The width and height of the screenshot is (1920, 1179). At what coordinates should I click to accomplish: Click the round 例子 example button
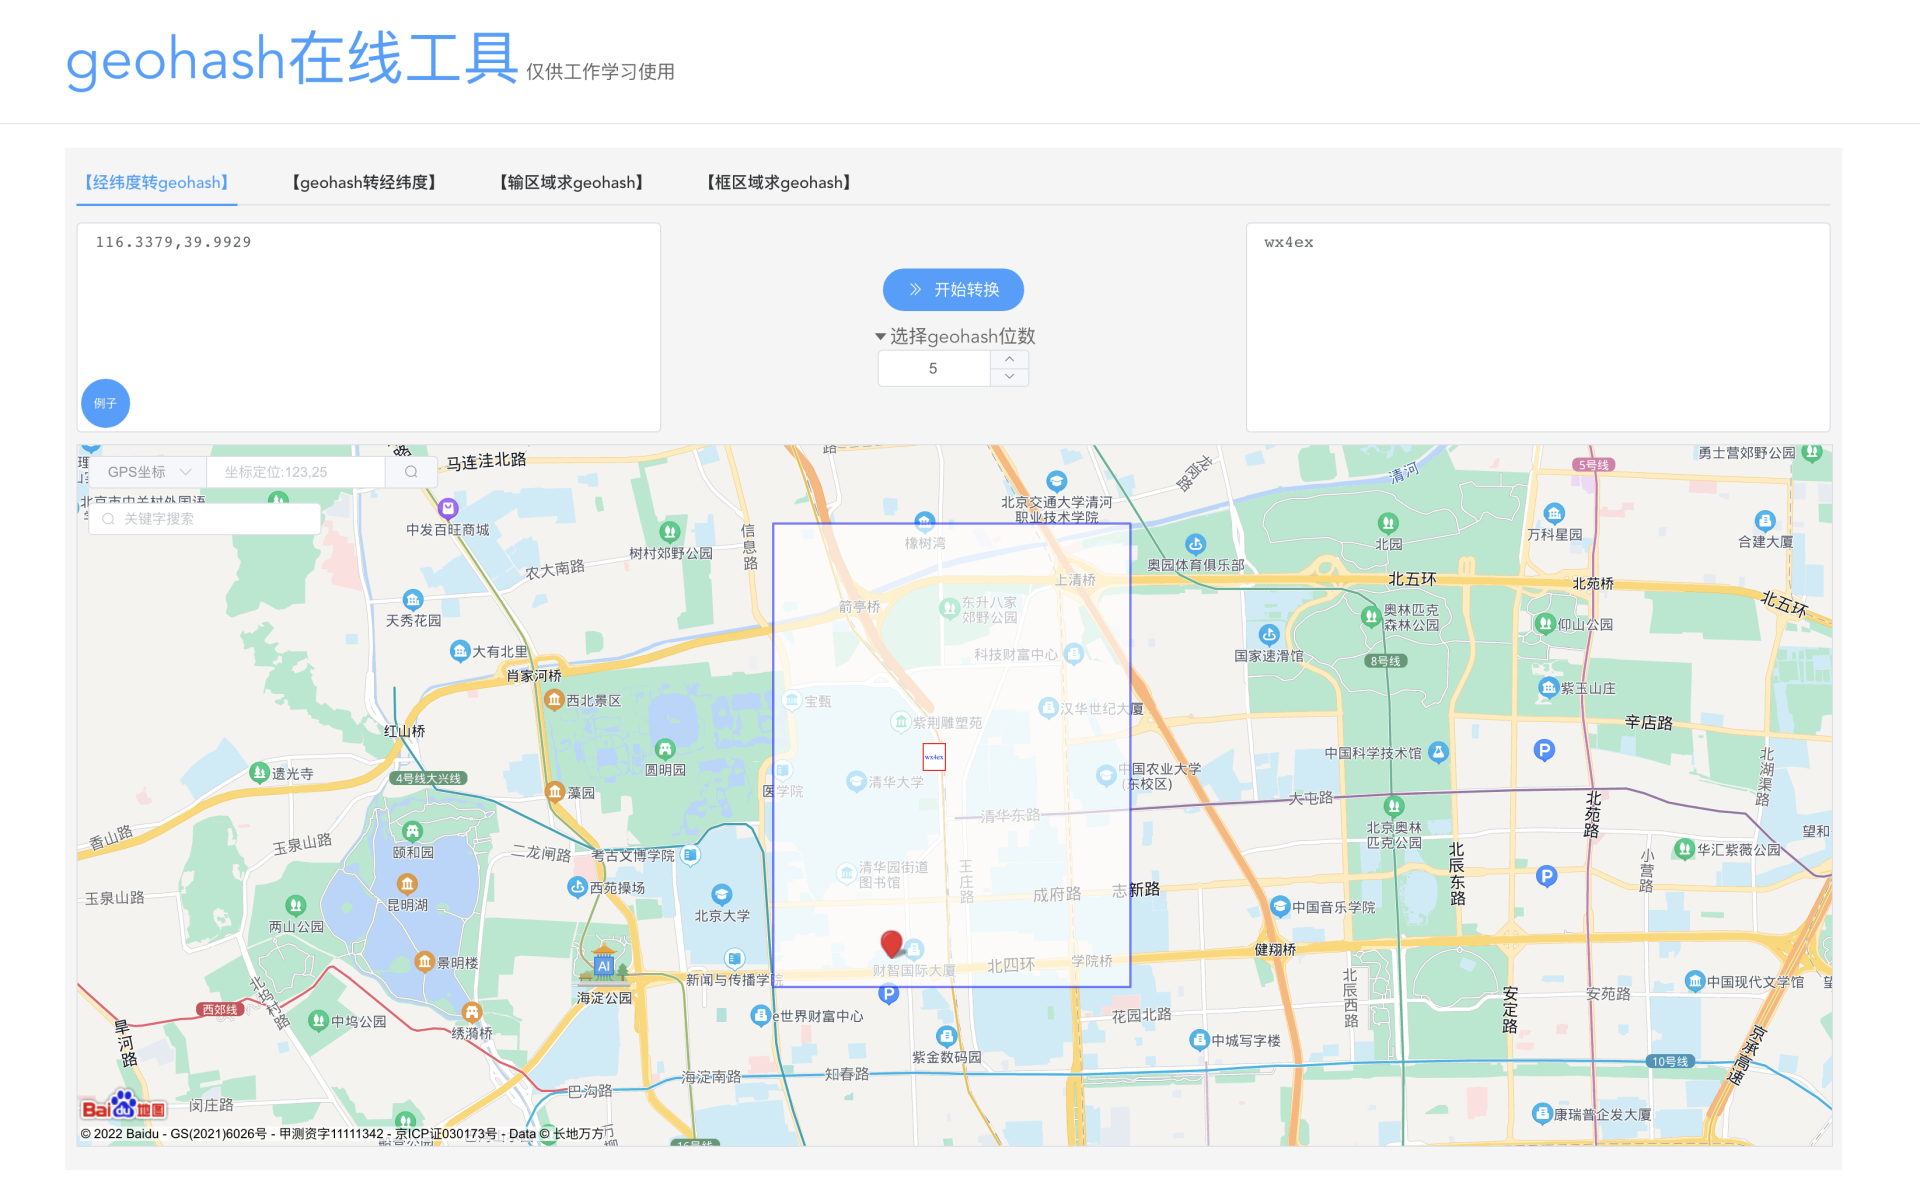(x=105, y=403)
